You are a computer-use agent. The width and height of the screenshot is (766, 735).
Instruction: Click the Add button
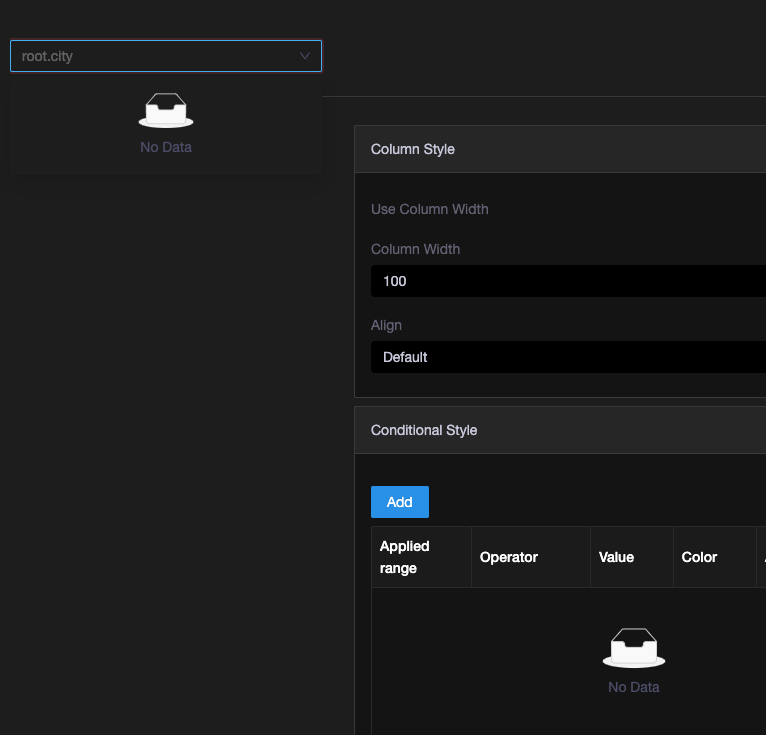(x=400, y=502)
